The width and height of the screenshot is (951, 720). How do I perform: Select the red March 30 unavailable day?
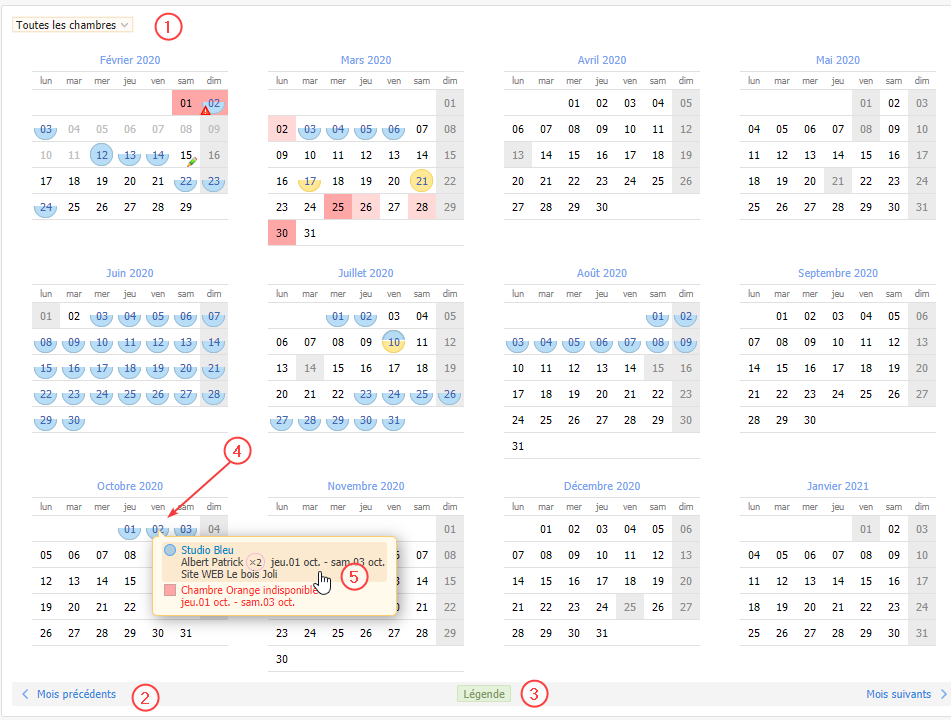282,233
